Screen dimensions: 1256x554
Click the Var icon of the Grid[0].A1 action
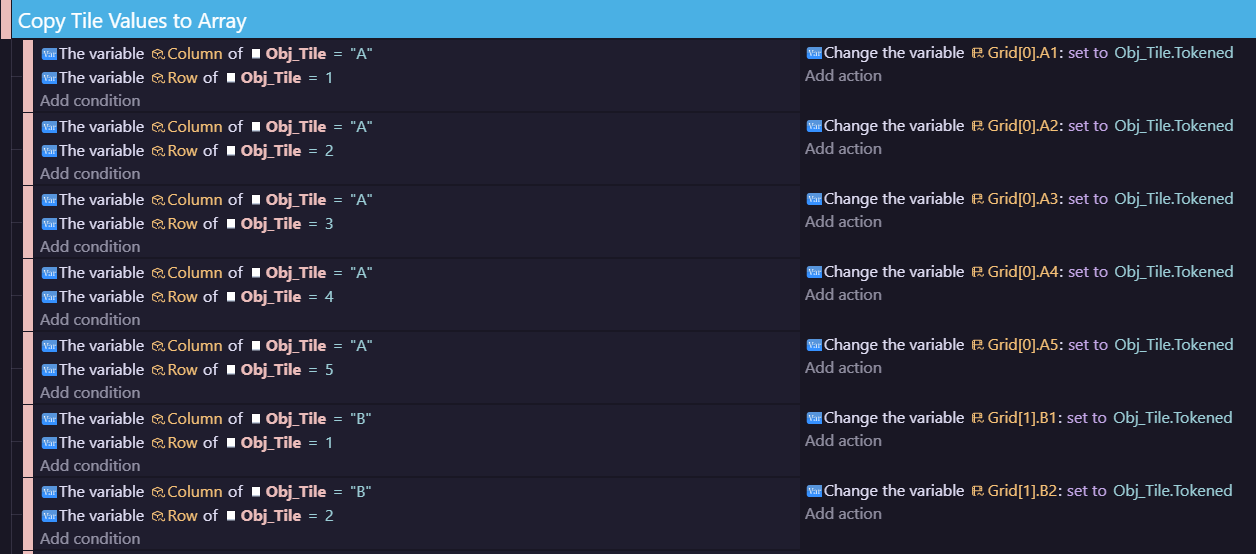click(814, 53)
